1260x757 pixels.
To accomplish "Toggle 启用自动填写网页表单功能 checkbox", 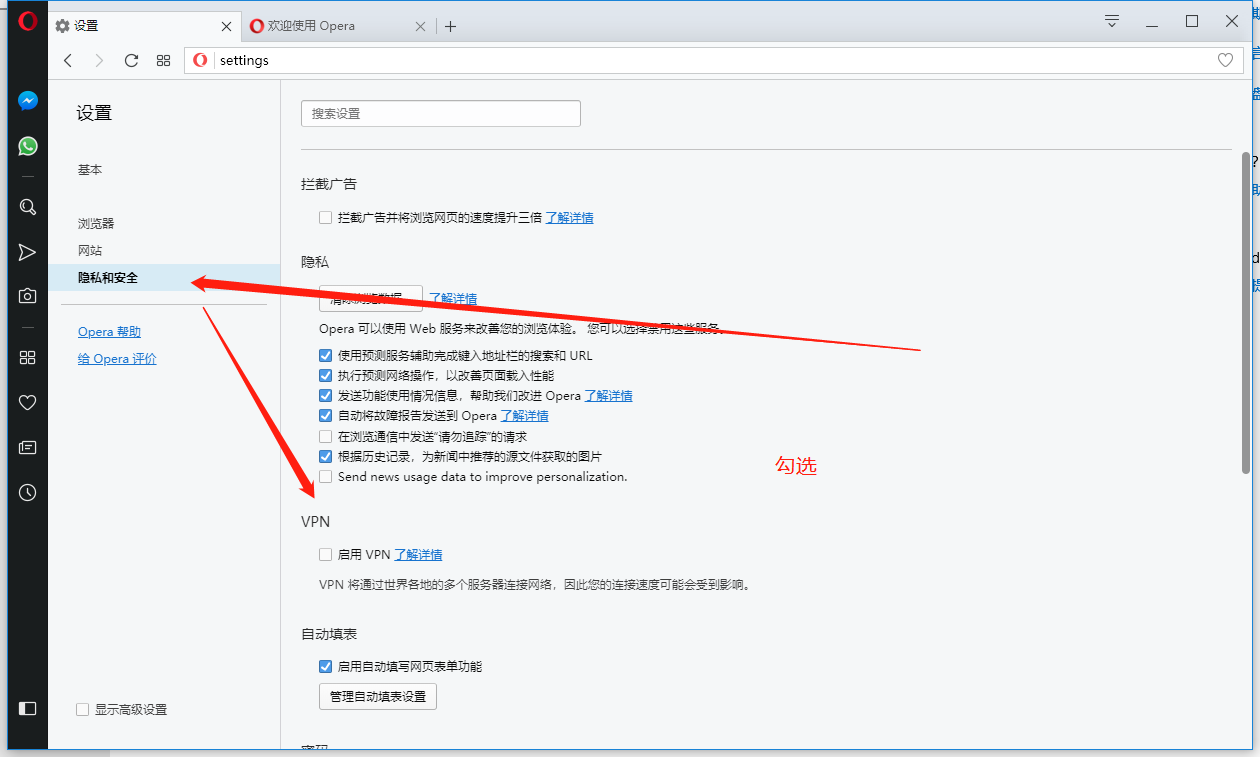I will point(325,666).
